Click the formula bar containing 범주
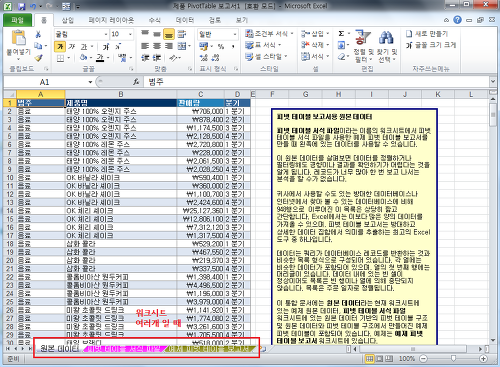The width and height of the screenshot is (500, 367). point(317,82)
